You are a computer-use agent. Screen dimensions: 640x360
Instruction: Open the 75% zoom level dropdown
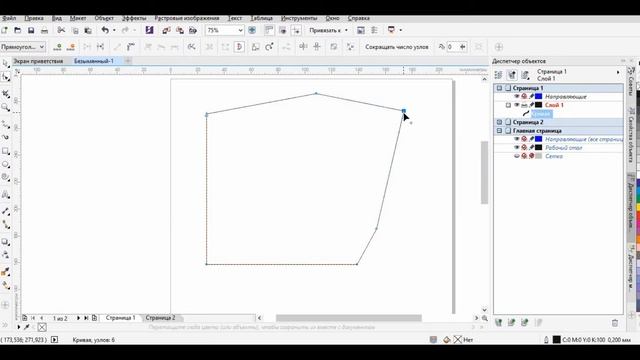coord(240,30)
